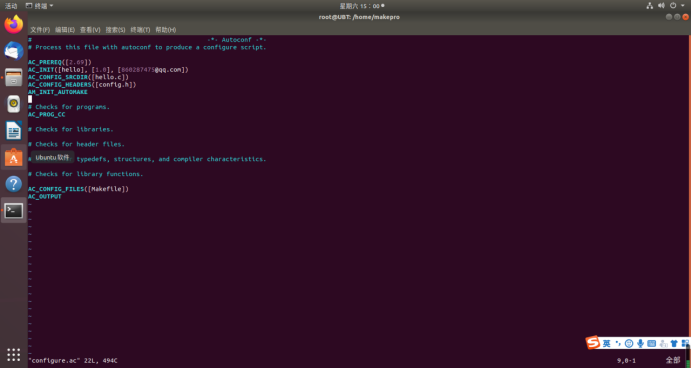The width and height of the screenshot is (691, 368).
Task: Click the AC_CONFIG_HEADERS line
Action: pyautogui.click(x=82, y=85)
